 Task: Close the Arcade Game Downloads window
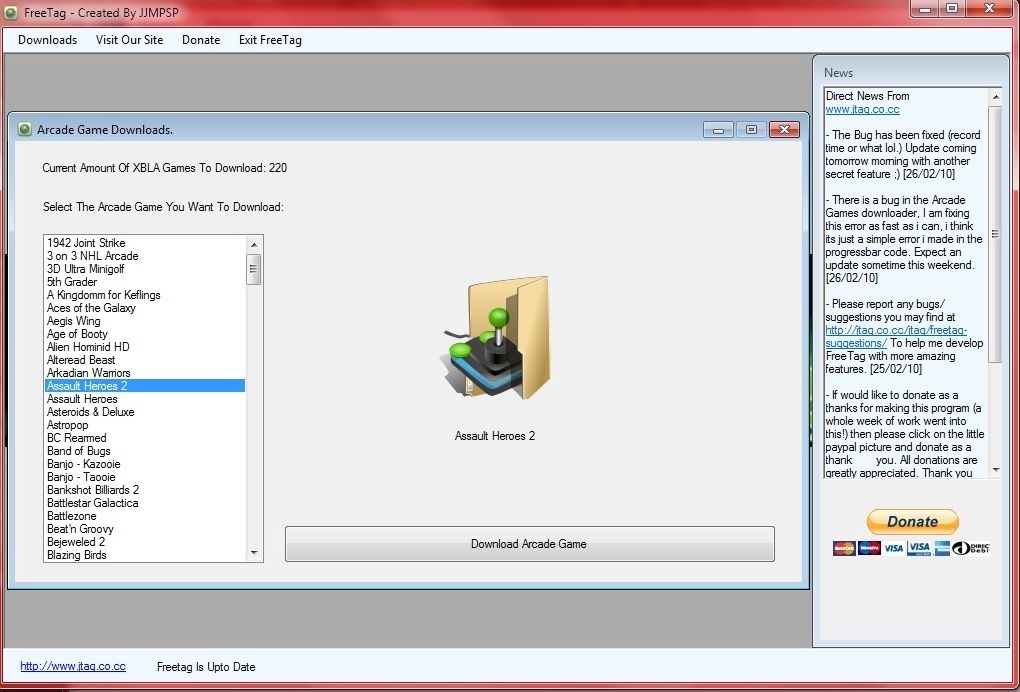(785, 129)
